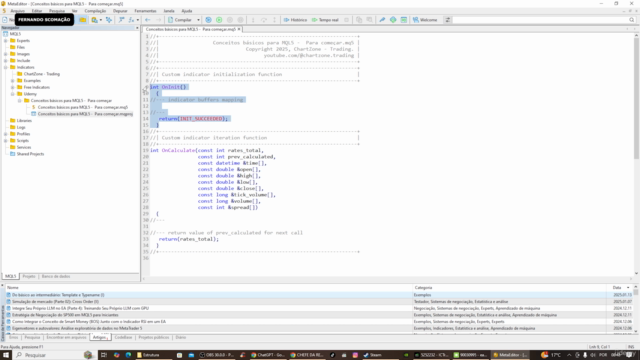
Task: Expand the Free Indicators folder
Action: [x=13, y=87]
